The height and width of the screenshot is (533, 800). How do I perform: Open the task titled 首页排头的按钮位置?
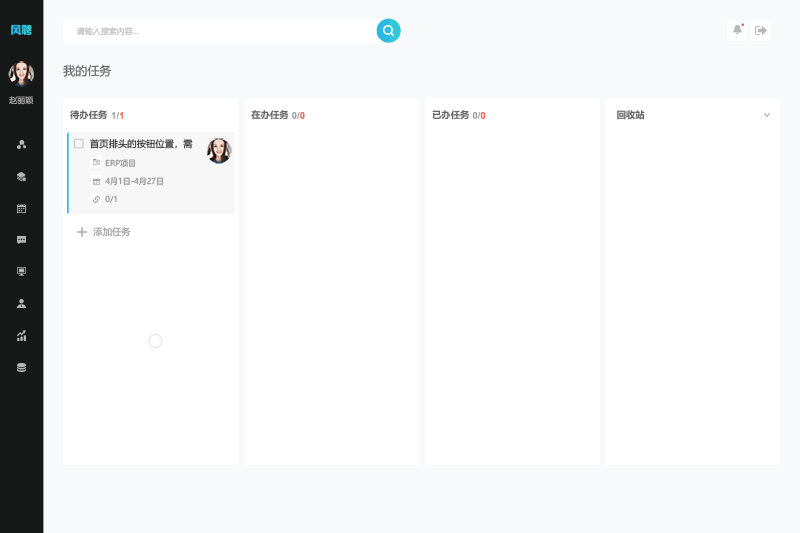141,144
